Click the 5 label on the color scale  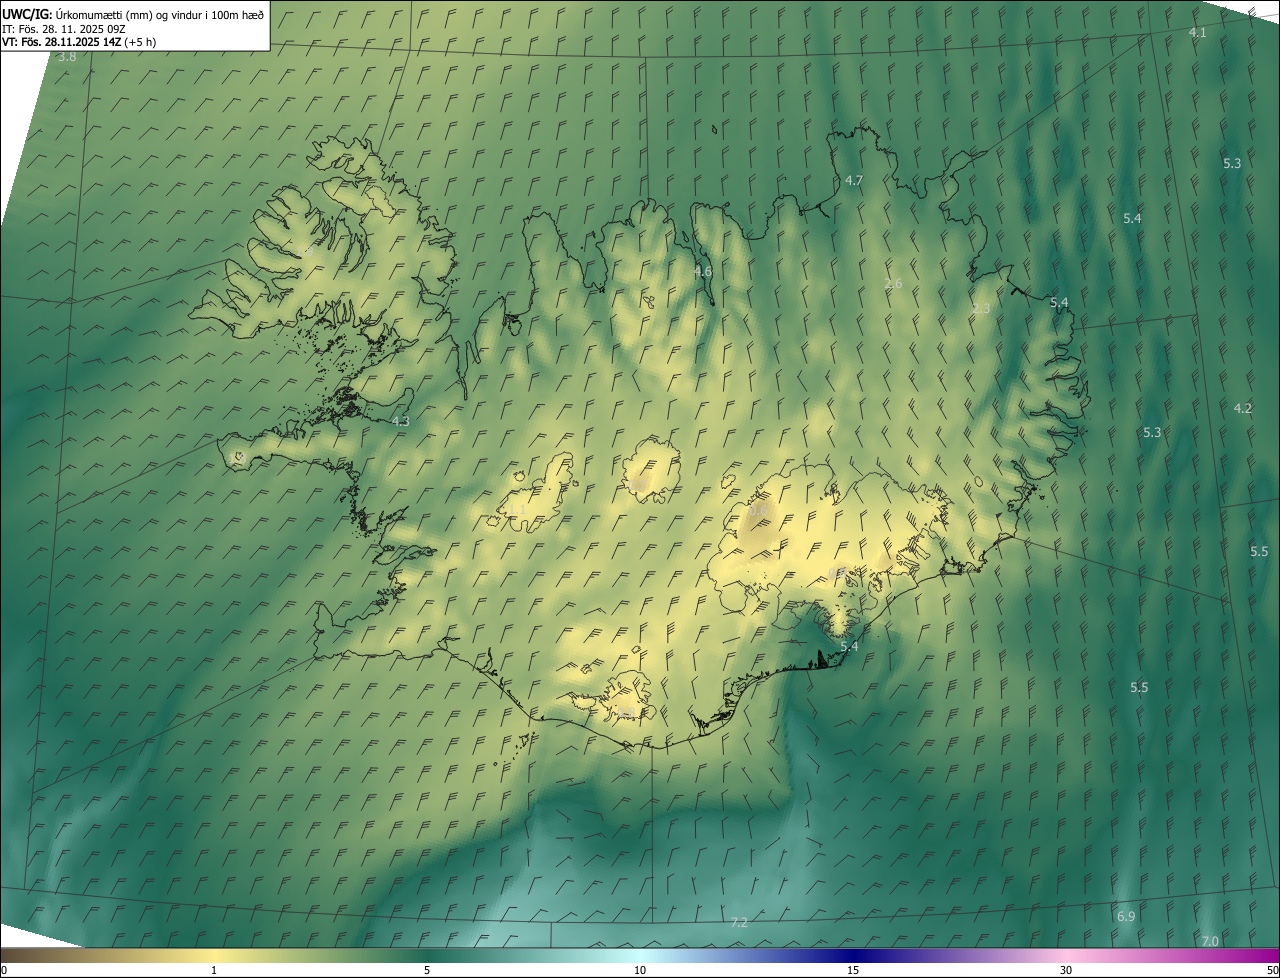point(427,970)
